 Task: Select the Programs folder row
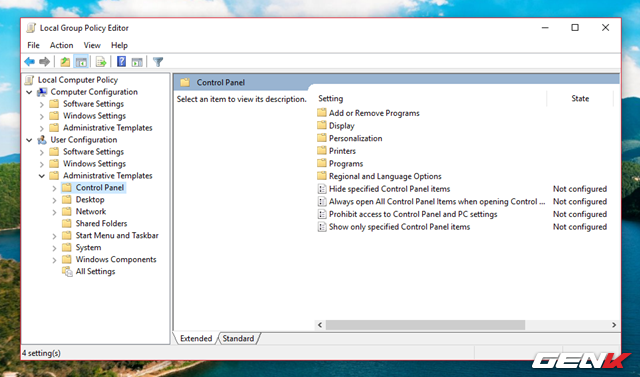(346, 164)
